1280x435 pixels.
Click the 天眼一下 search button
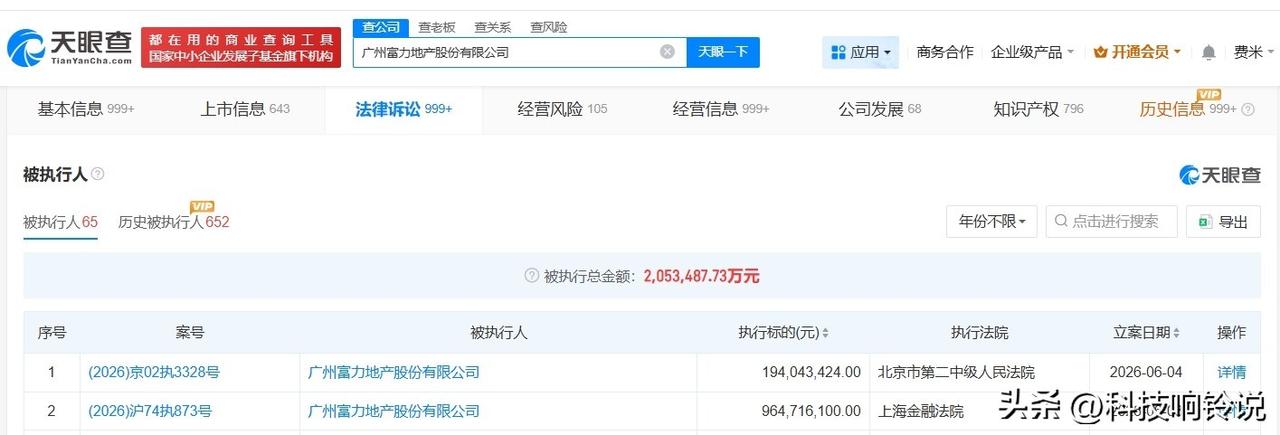pos(723,52)
